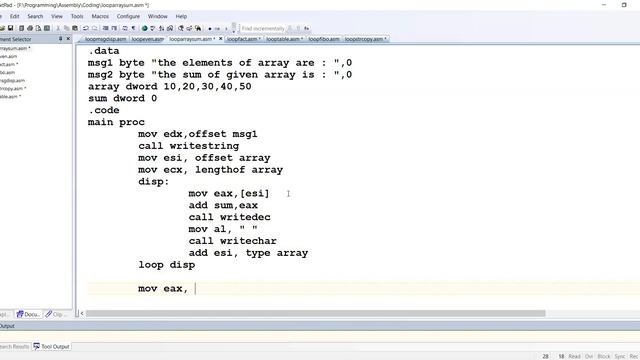Switch to the loopeven.asm tab
640x360 pixels.
[x=148, y=39]
